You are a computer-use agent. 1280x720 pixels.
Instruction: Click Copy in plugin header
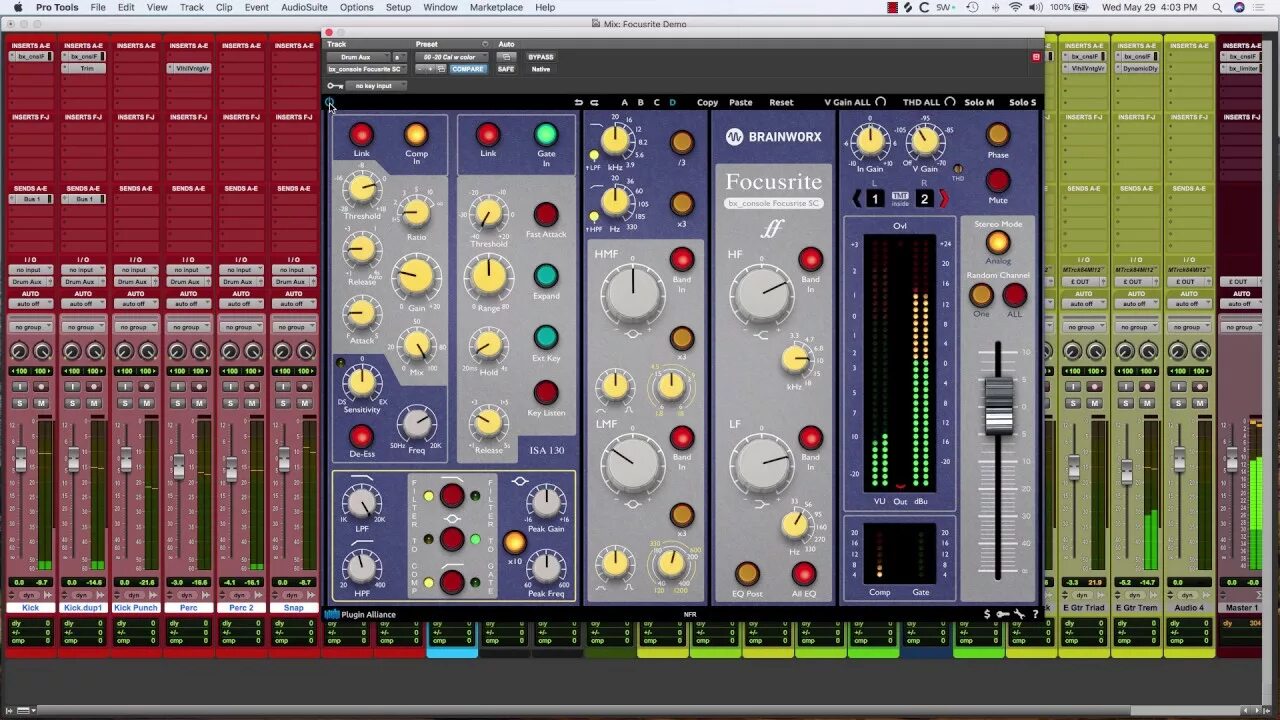pyautogui.click(x=707, y=102)
